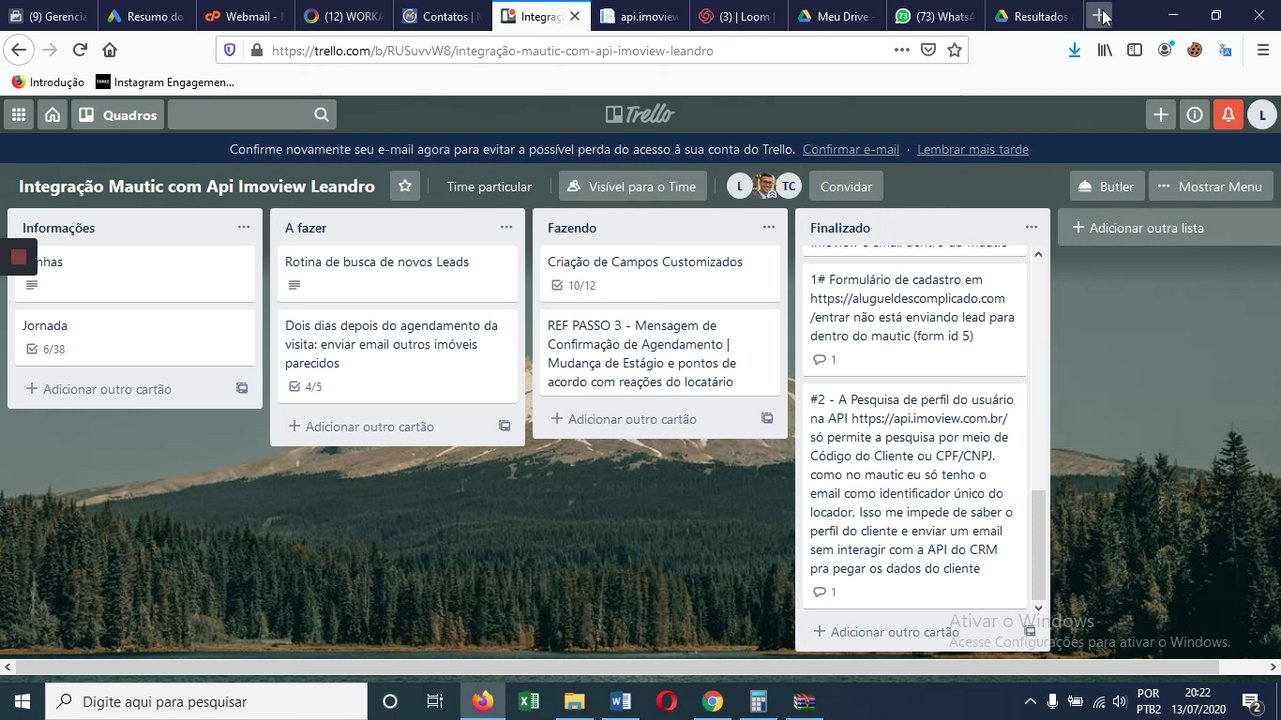1281x720 pixels.
Task: Switch to the Resultados browser tab
Action: point(1035,16)
